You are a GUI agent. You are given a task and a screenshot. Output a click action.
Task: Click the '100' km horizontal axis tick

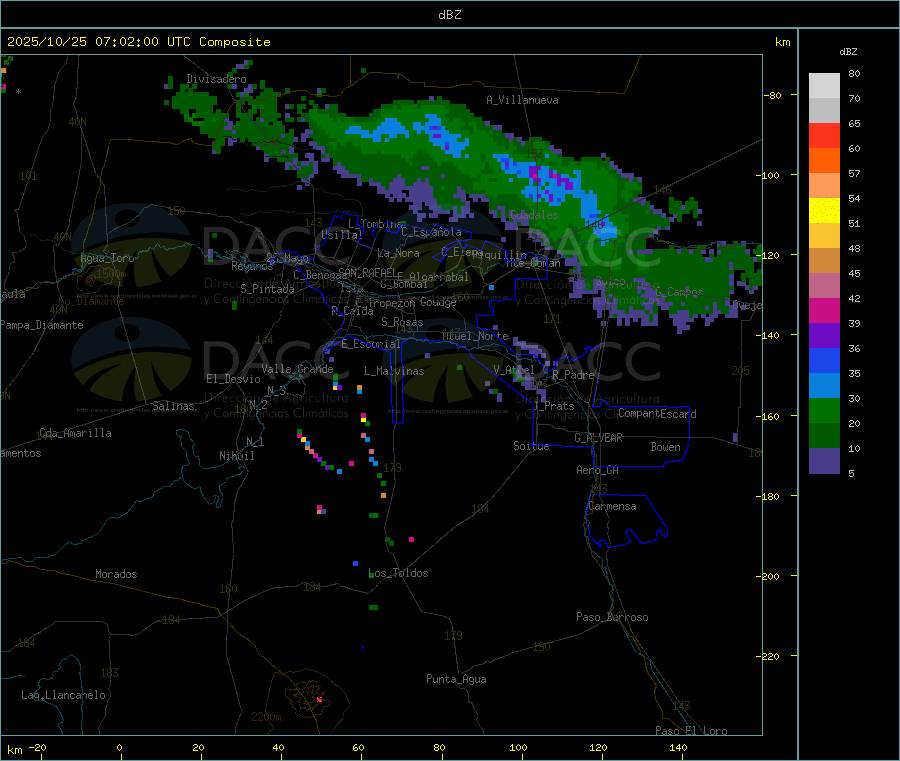pos(518,747)
